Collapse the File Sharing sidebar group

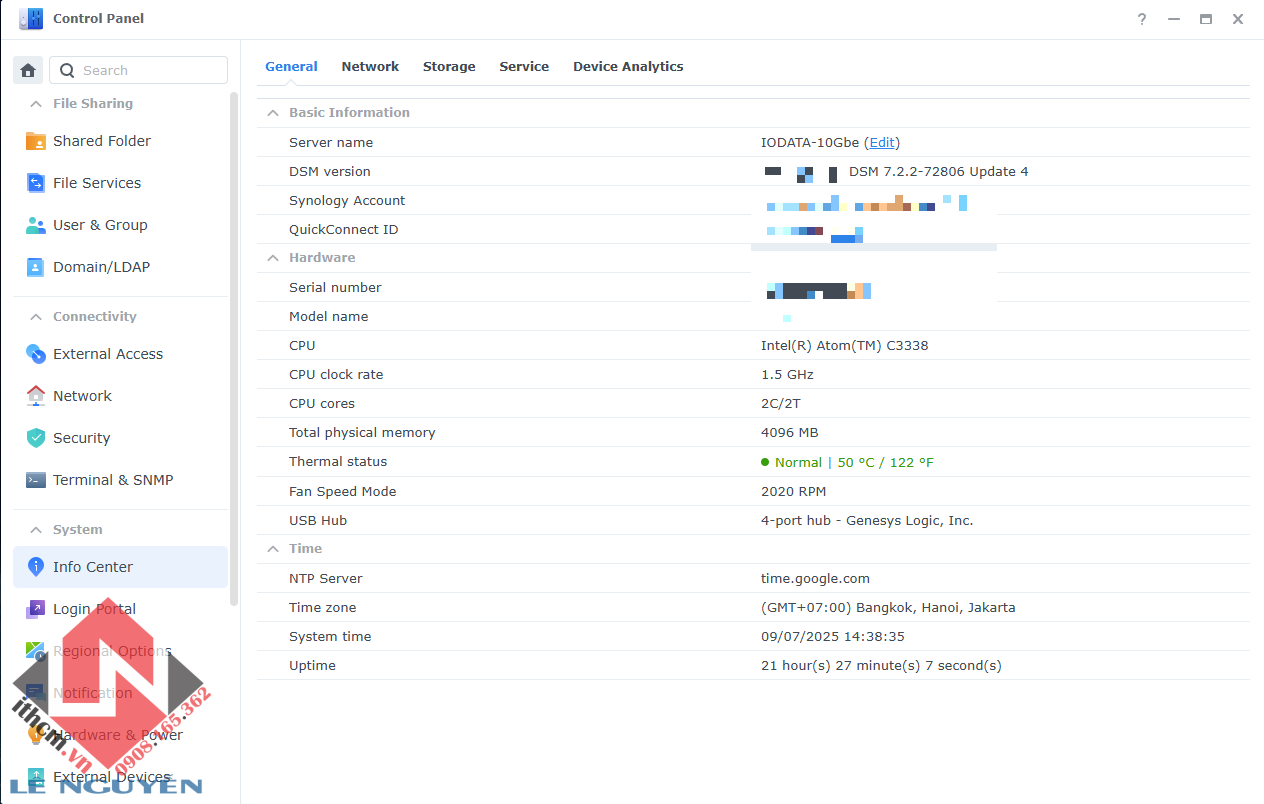click(x=36, y=104)
